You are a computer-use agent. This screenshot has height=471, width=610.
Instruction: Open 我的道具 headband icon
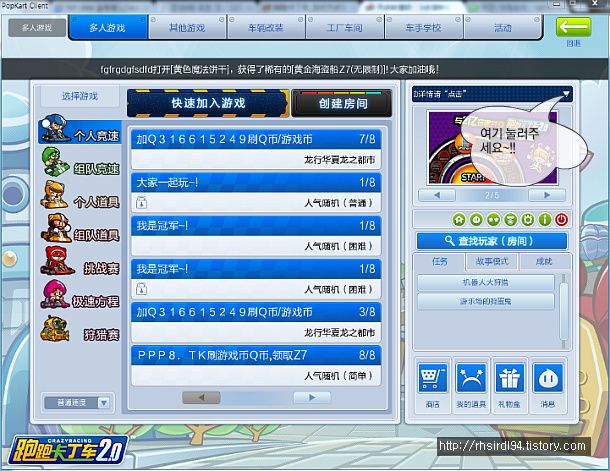(471, 378)
